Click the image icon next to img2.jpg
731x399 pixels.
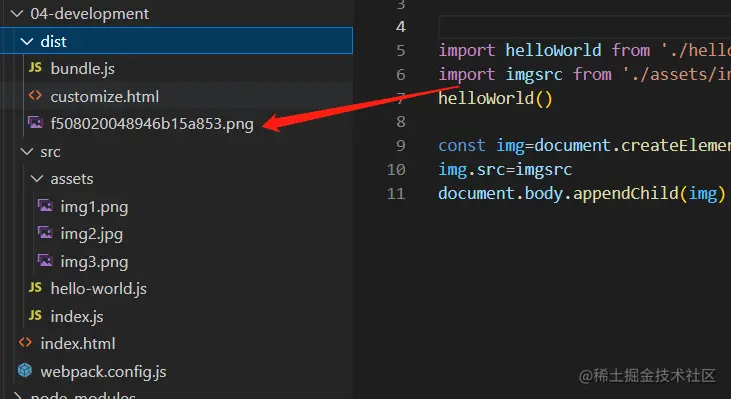(x=45, y=233)
